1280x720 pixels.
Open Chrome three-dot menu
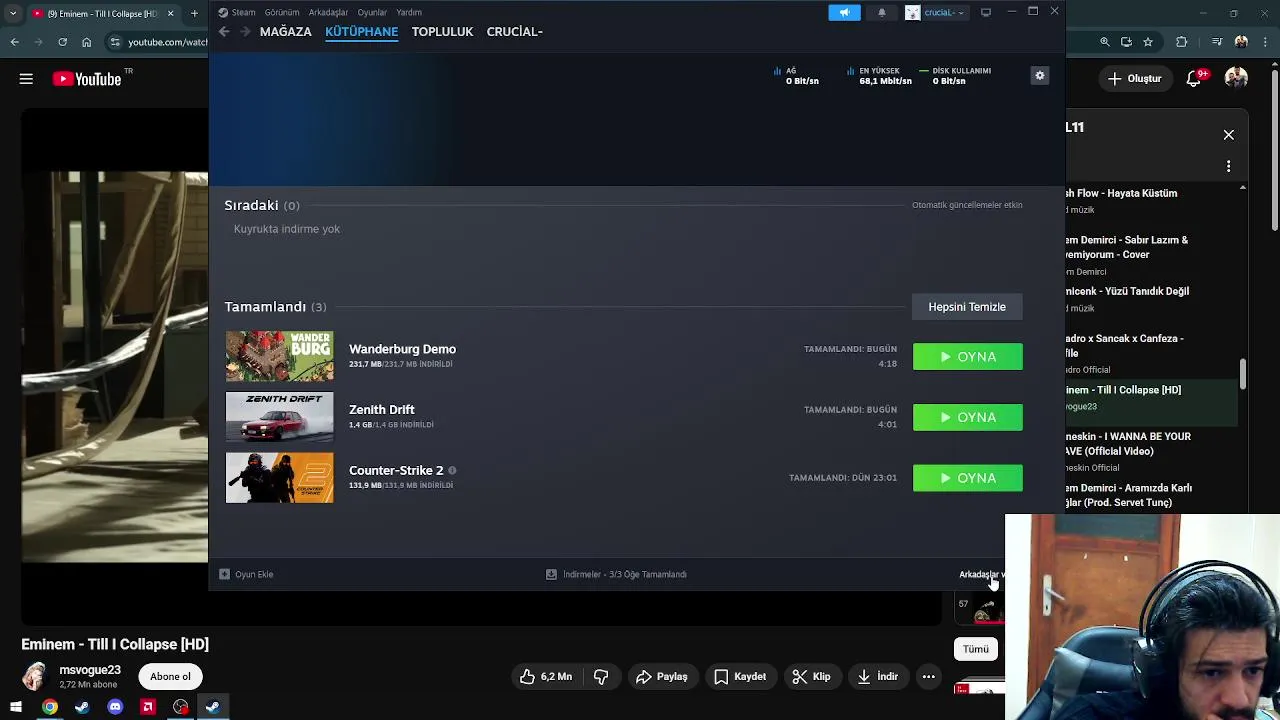[1266, 42]
